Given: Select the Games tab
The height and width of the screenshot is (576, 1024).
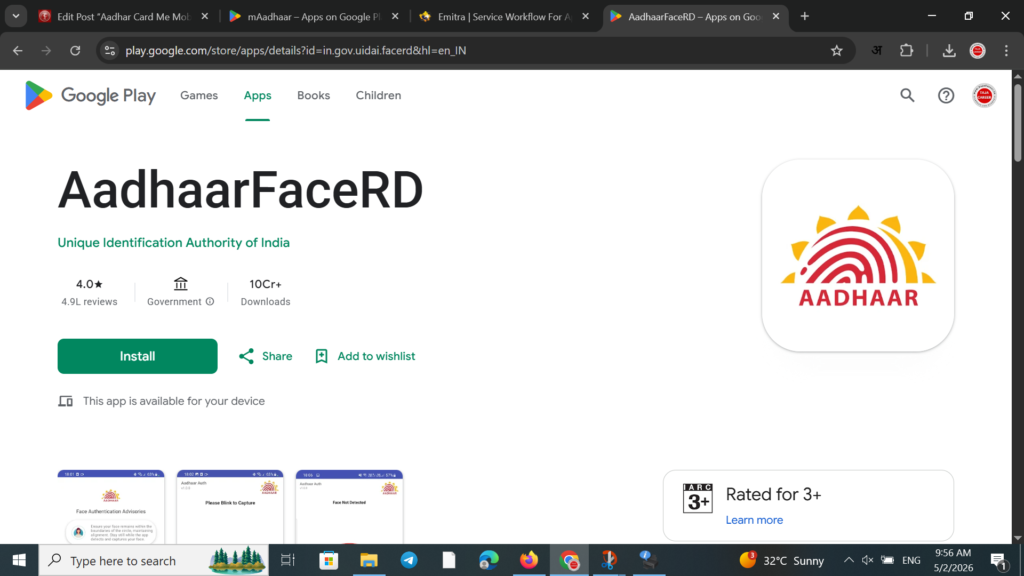Looking at the screenshot, I should 199,95.
